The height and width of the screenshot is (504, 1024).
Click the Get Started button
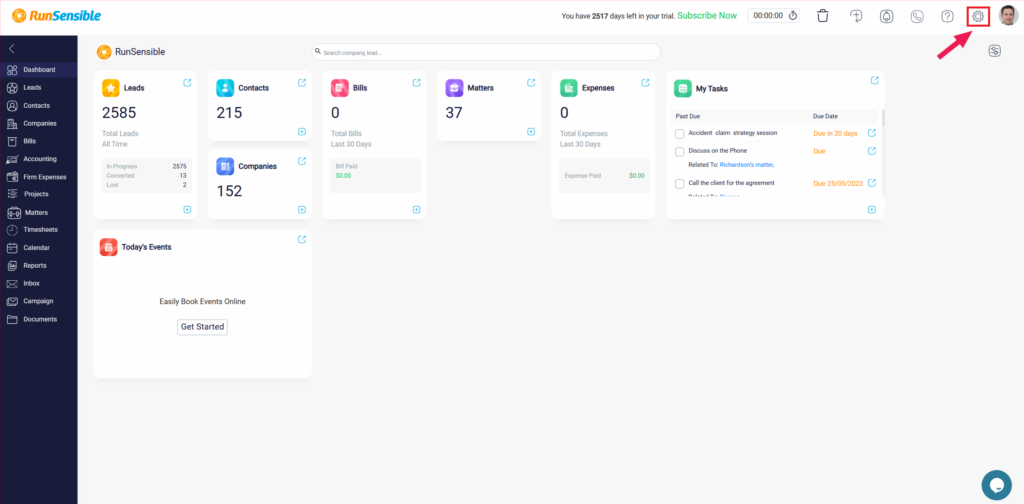[202, 326]
